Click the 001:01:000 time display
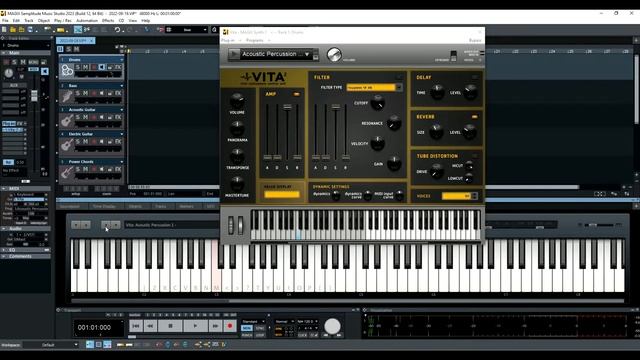Screen dimensions: 640x360 (94, 327)
